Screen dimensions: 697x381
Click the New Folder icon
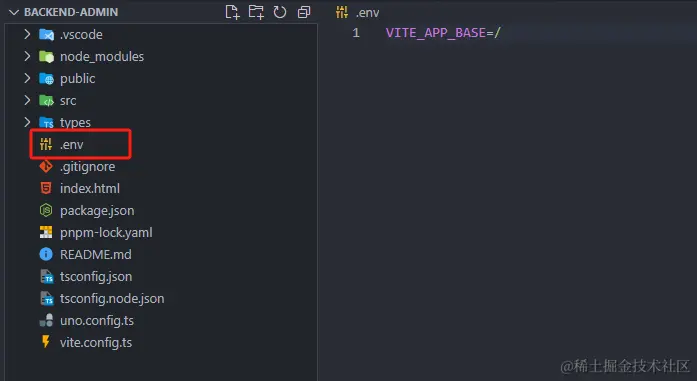[x=256, y=12]
